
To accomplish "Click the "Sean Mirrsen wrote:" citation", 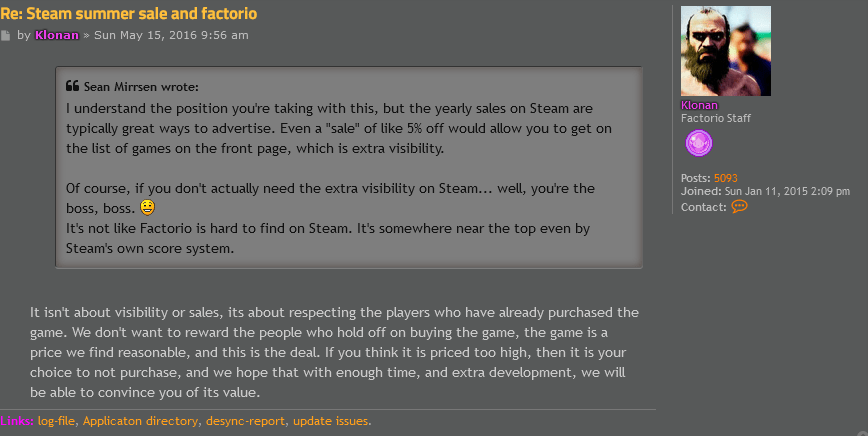I will tap(141, 86).
